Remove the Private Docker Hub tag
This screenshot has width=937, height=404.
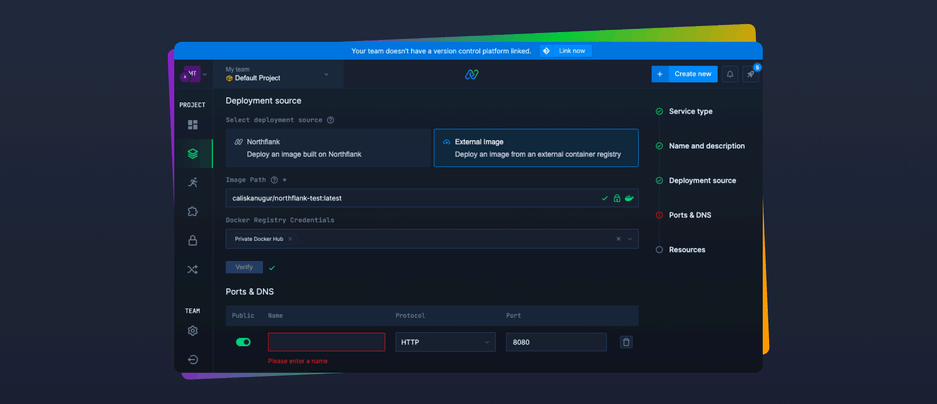pyautogui.click(x=290, y=238)
